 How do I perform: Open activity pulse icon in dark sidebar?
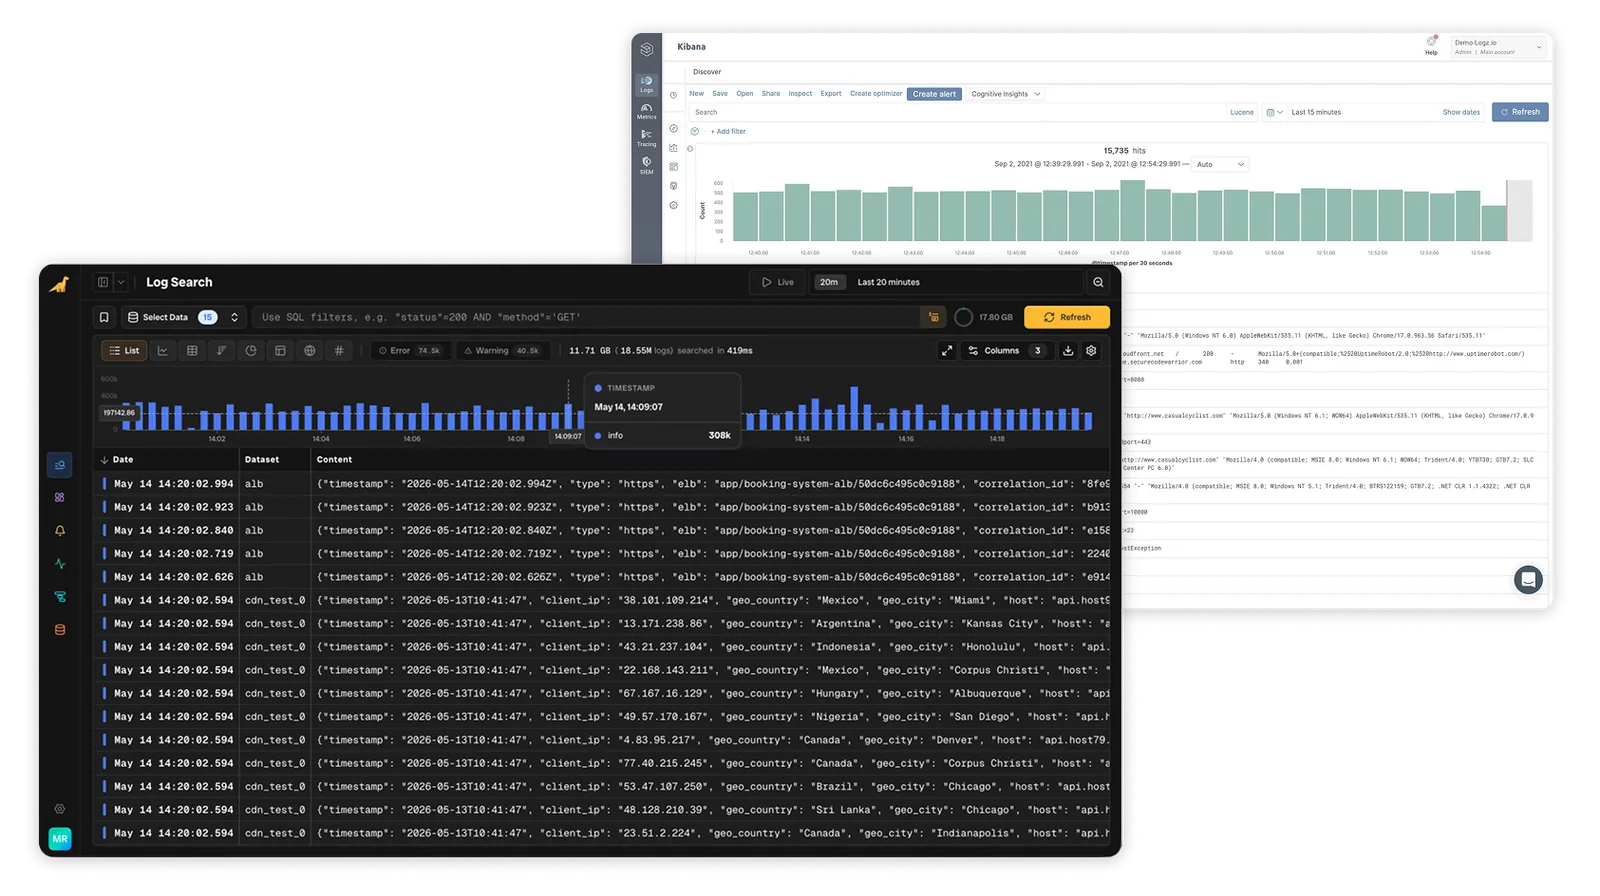point(60,564)
